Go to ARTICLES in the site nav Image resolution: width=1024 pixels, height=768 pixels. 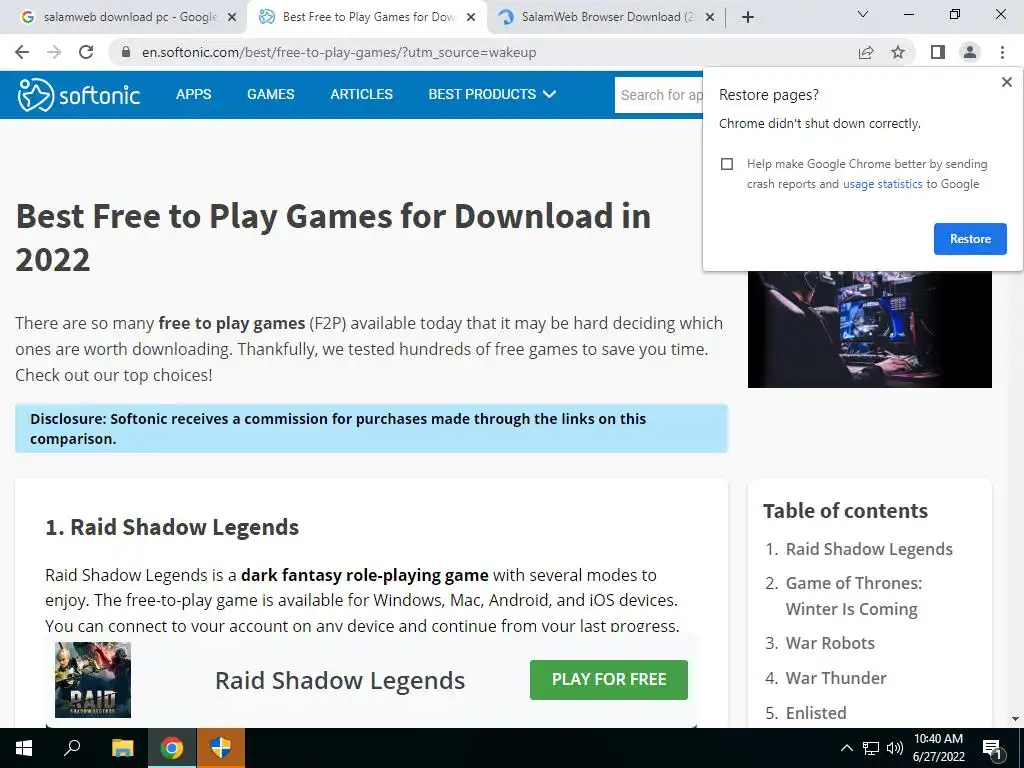coord(361,94)
